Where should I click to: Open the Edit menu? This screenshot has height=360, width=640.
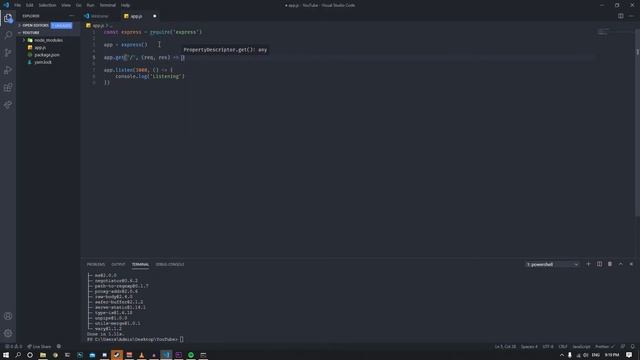(x=29, y=5)
